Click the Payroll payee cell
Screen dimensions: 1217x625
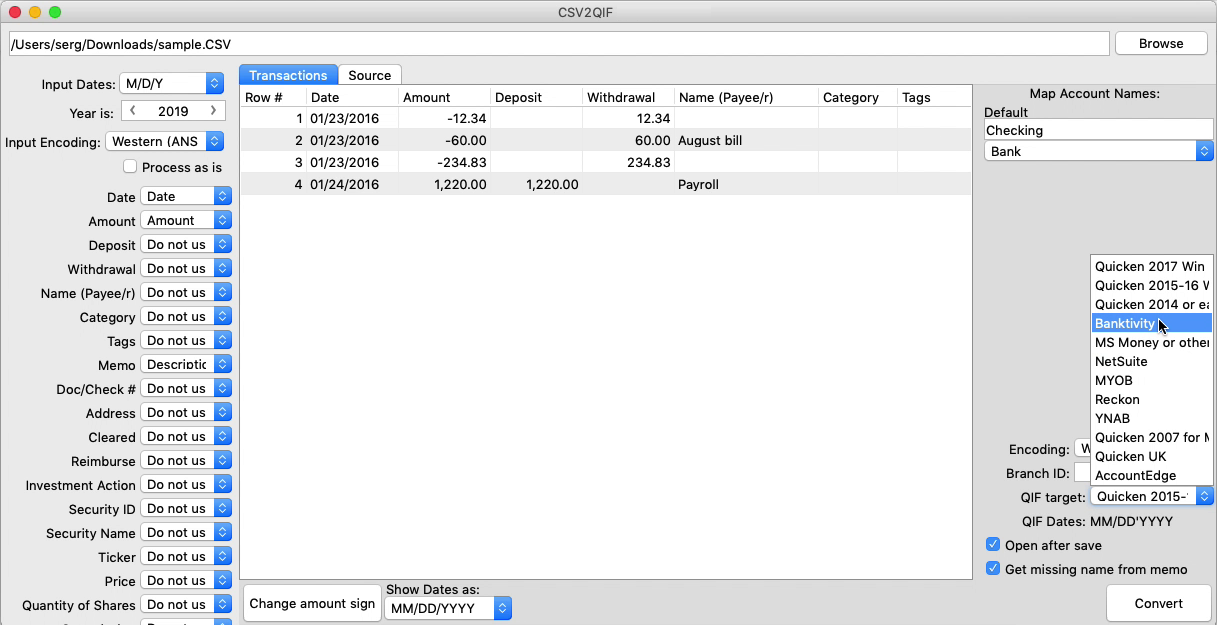[x=746, y=185]
